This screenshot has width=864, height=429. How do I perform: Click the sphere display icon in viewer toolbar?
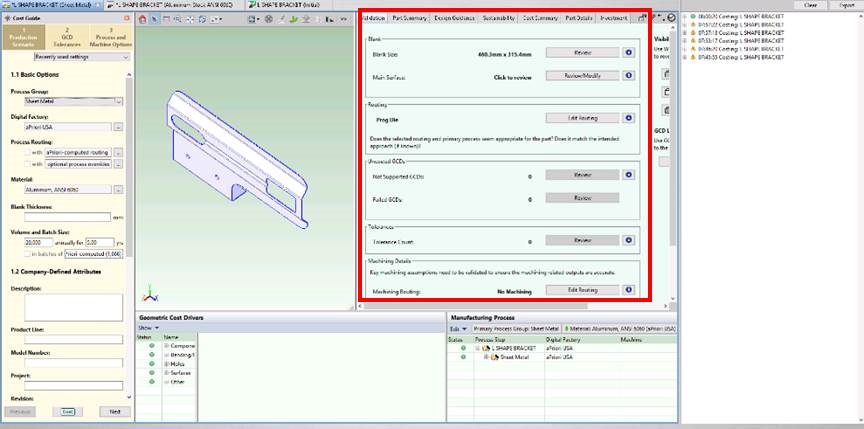click(269, 19)
